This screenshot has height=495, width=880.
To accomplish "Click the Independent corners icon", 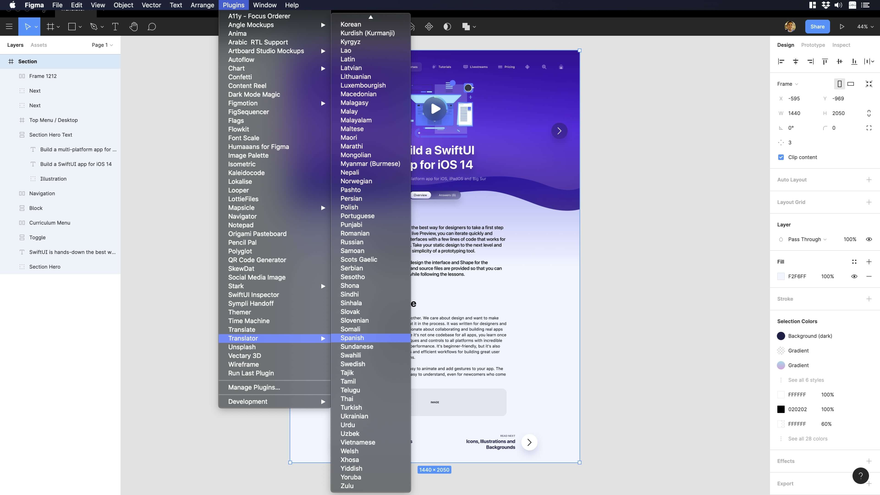I will point(869,128).
